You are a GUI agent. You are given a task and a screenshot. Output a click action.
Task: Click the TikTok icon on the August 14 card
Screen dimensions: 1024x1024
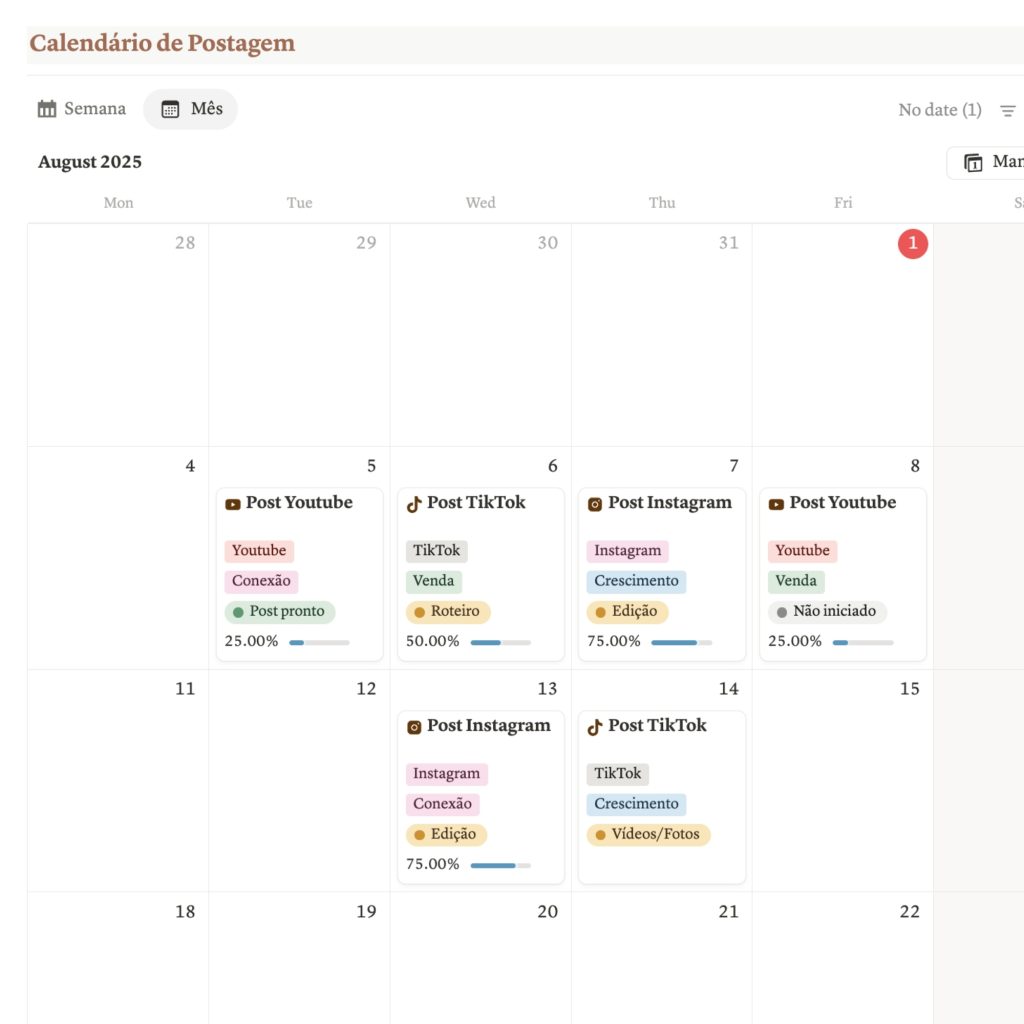pos(594,726)
